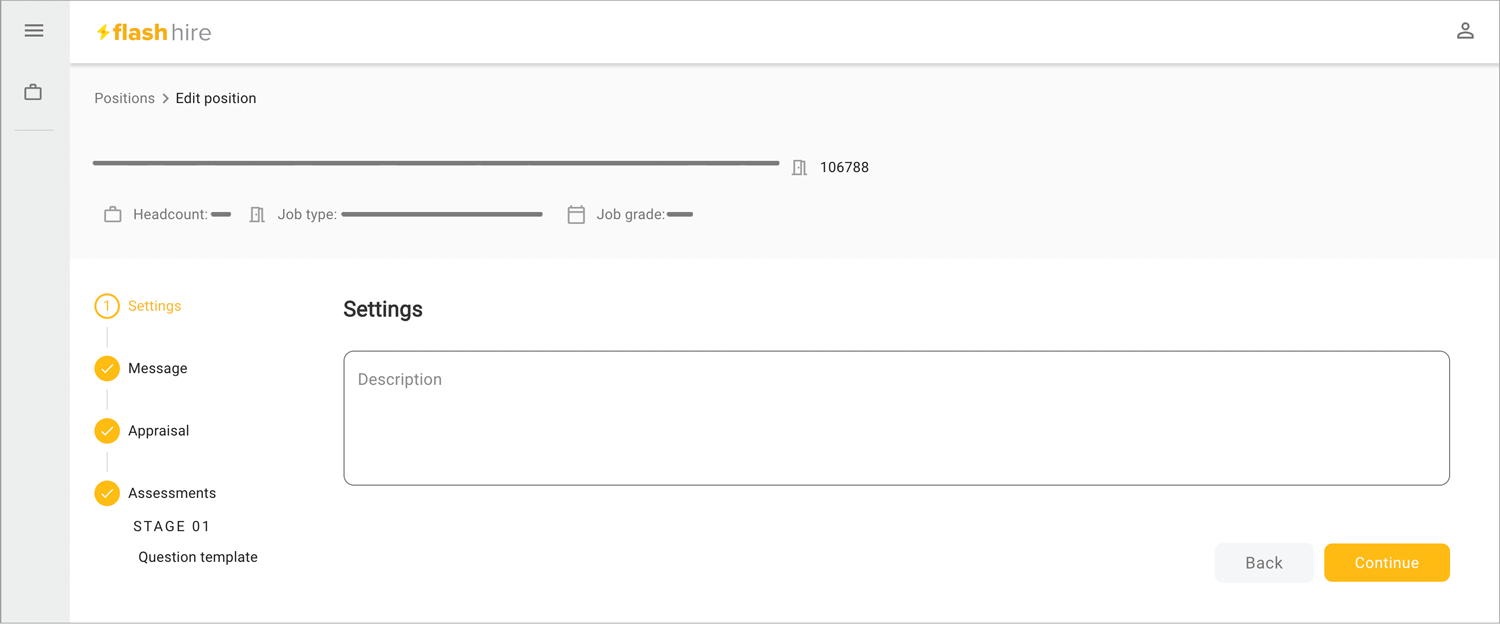
Task: Open the Question template item
Action: (198, 557)
